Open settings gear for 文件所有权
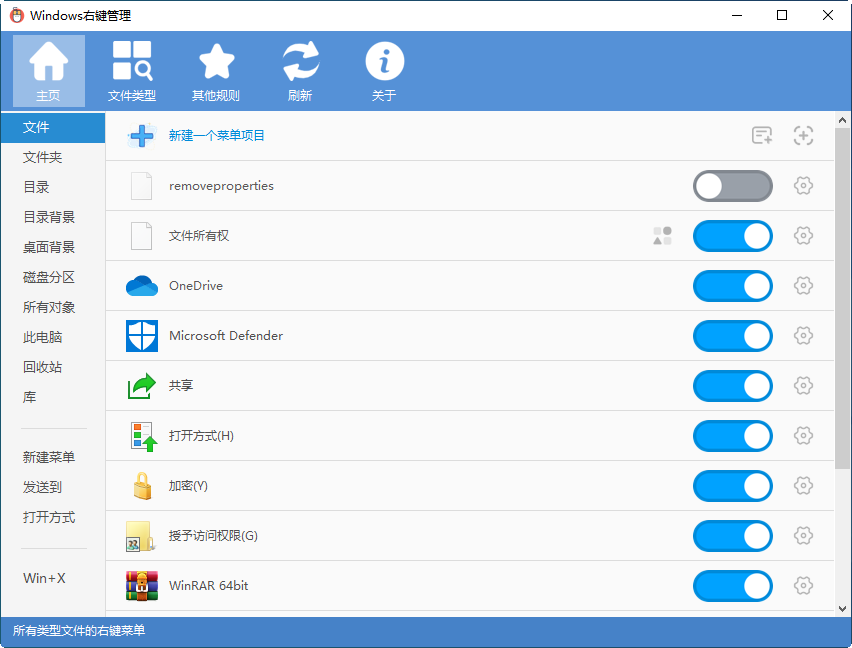Image resolution: width=852 pixels, height=648 pixels. pos(803,236)
